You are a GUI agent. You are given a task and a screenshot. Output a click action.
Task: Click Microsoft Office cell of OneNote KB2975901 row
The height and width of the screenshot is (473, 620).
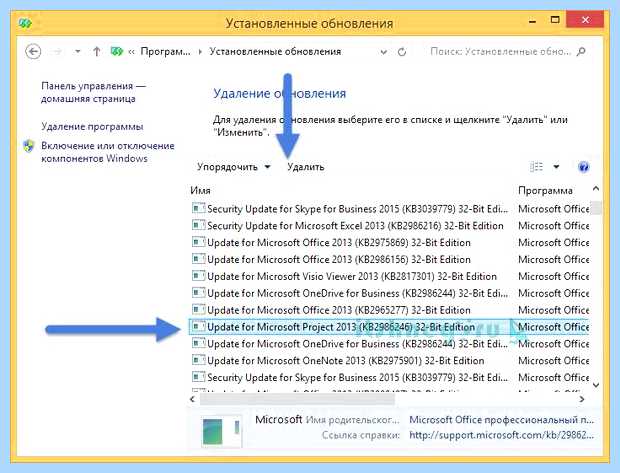pyautogui.click(x=554, y=361)
